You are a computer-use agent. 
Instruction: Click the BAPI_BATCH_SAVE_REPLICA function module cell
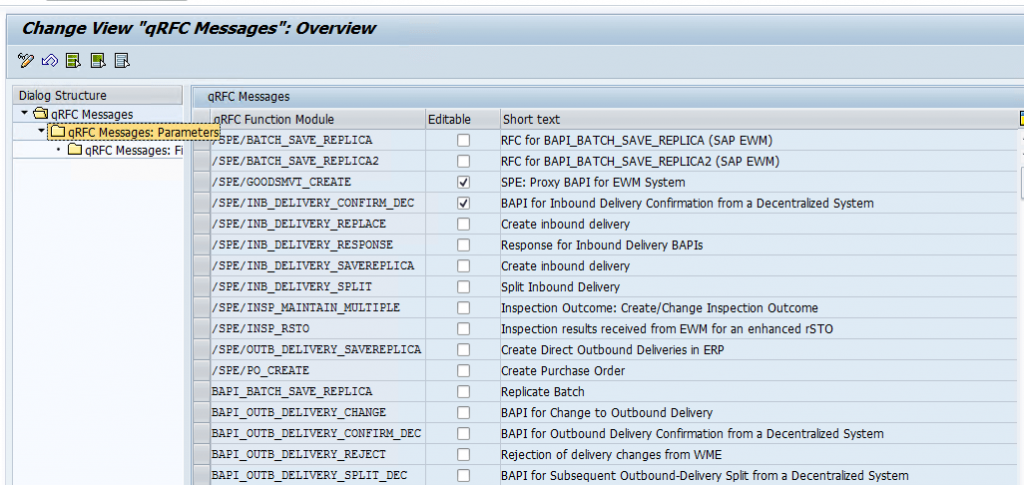(317, 392)
